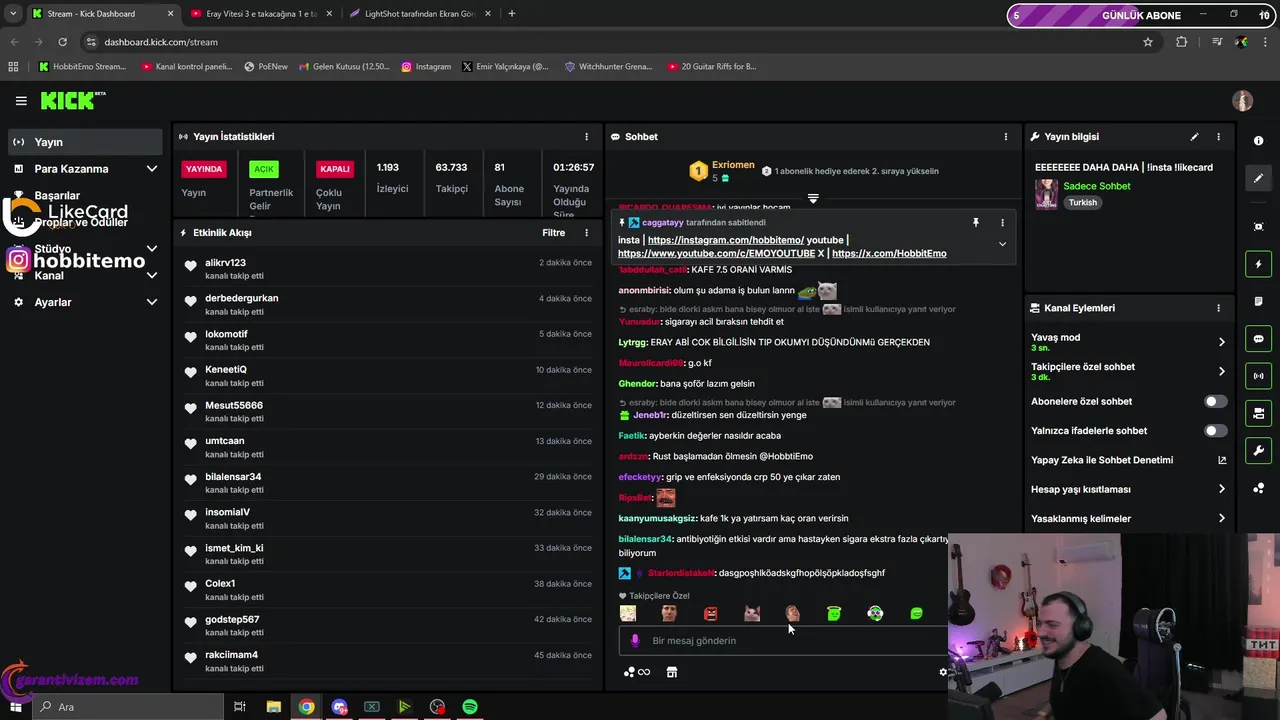Pick the green angel-halo emote
This screenshot has width=1280, height=720.
tap(834, 614)
